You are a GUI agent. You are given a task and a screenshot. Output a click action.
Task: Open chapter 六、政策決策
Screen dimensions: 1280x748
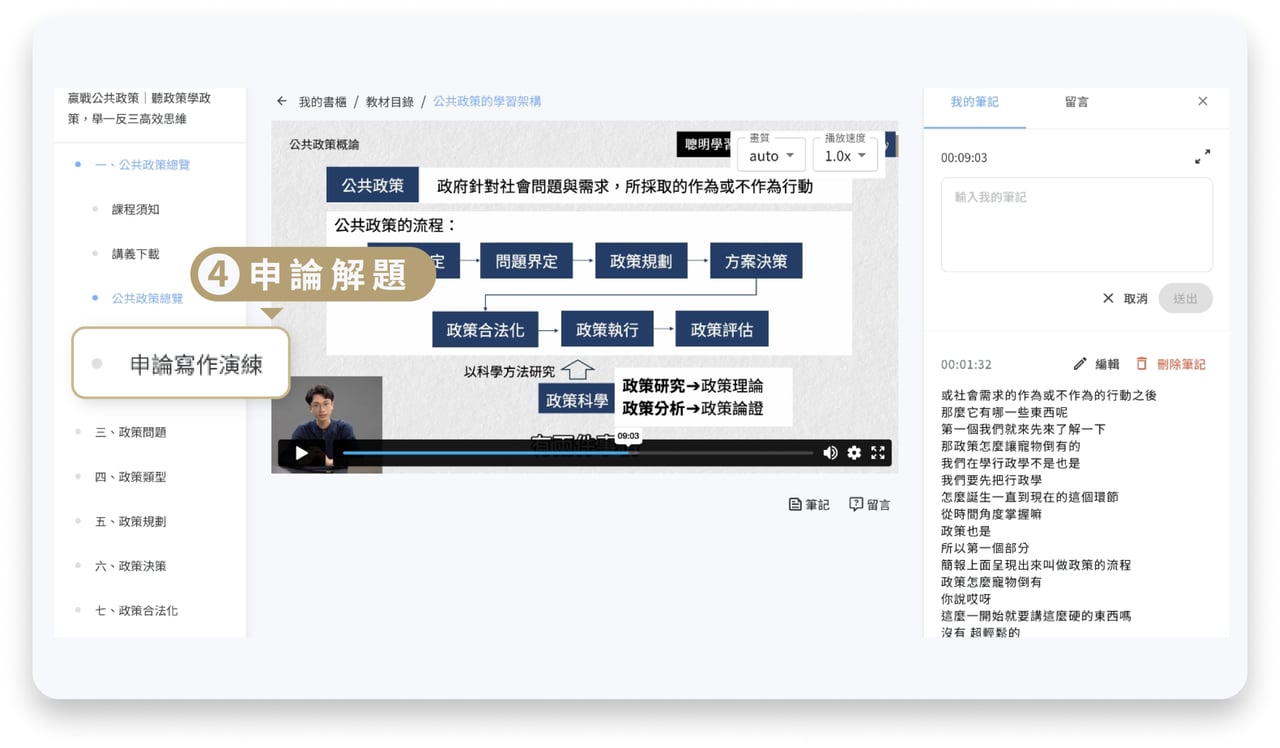pos(130,566)
